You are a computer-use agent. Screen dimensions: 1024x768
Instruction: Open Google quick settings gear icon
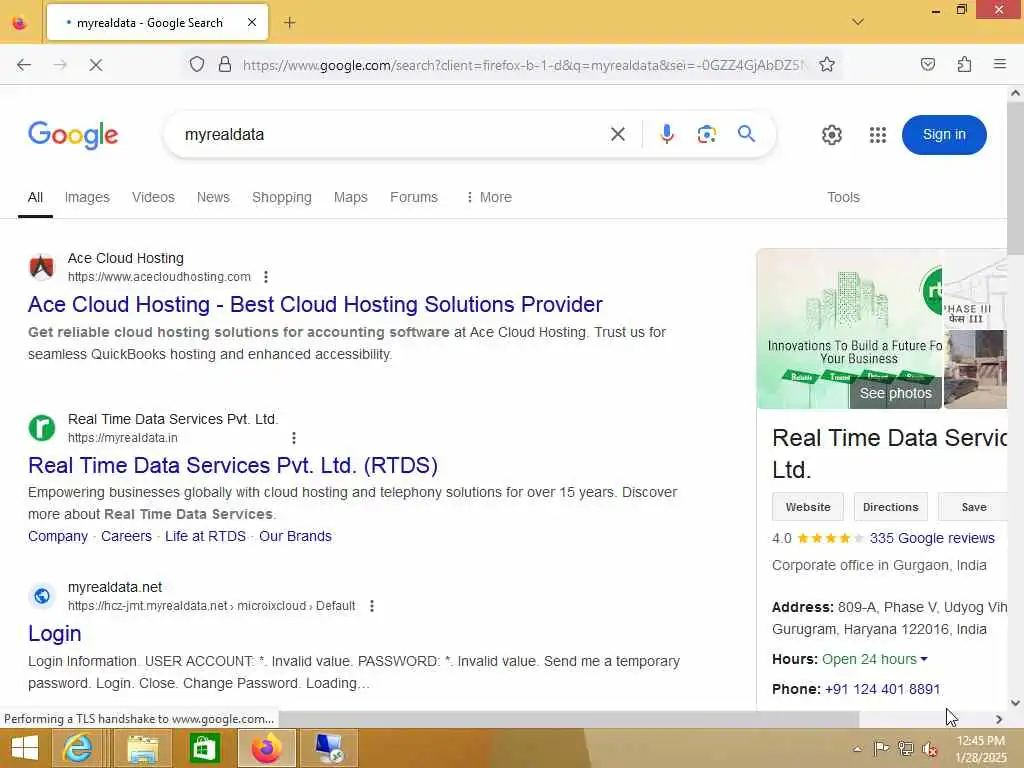click(x=831, y=135)
